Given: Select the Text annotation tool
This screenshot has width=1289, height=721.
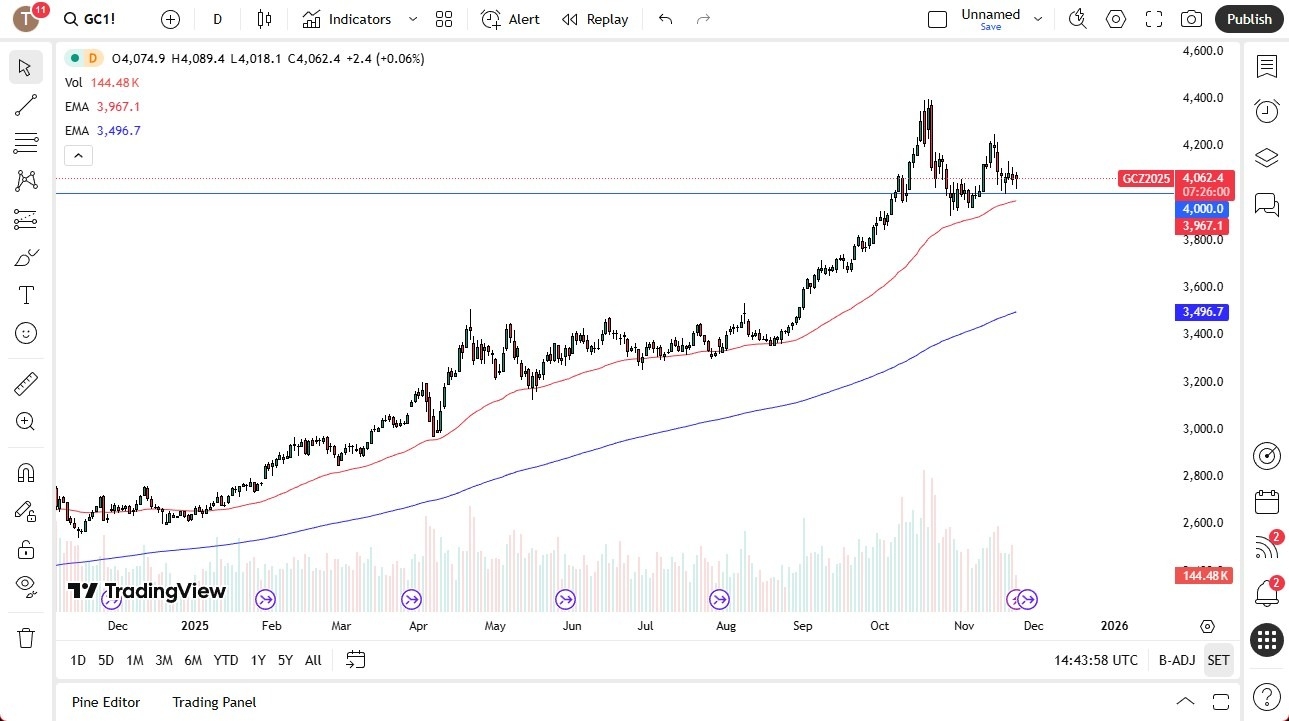Looking at the screenshot, I should tap(25, 294).
